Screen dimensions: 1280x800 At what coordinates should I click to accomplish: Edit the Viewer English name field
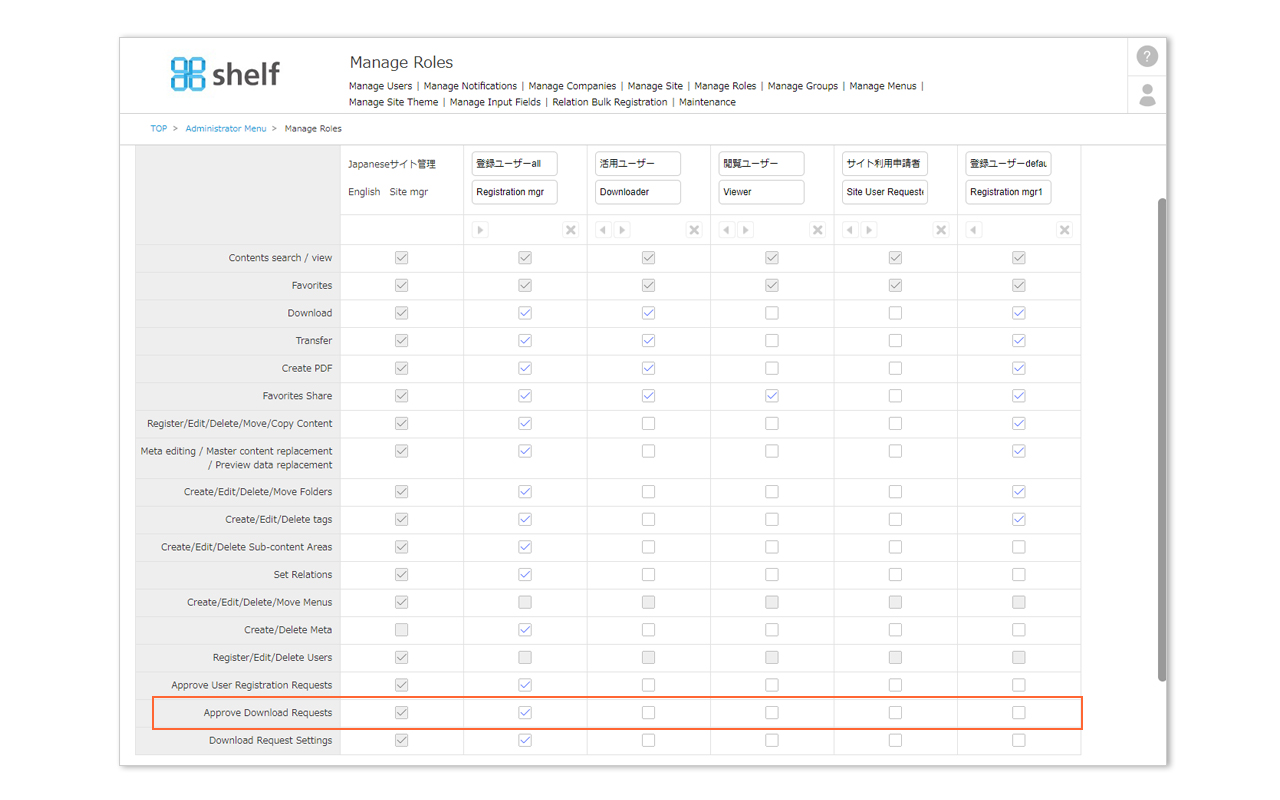[x=761, y=192]
